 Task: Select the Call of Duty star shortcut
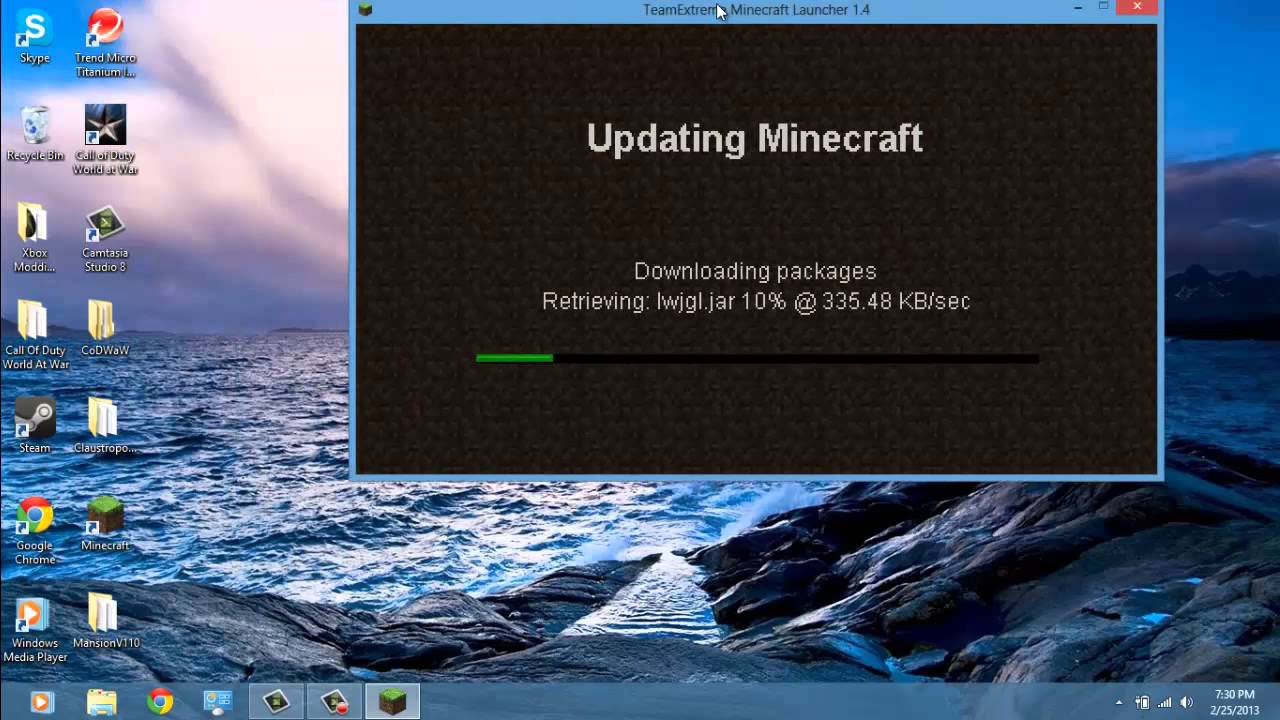click(x=105, y=140)
